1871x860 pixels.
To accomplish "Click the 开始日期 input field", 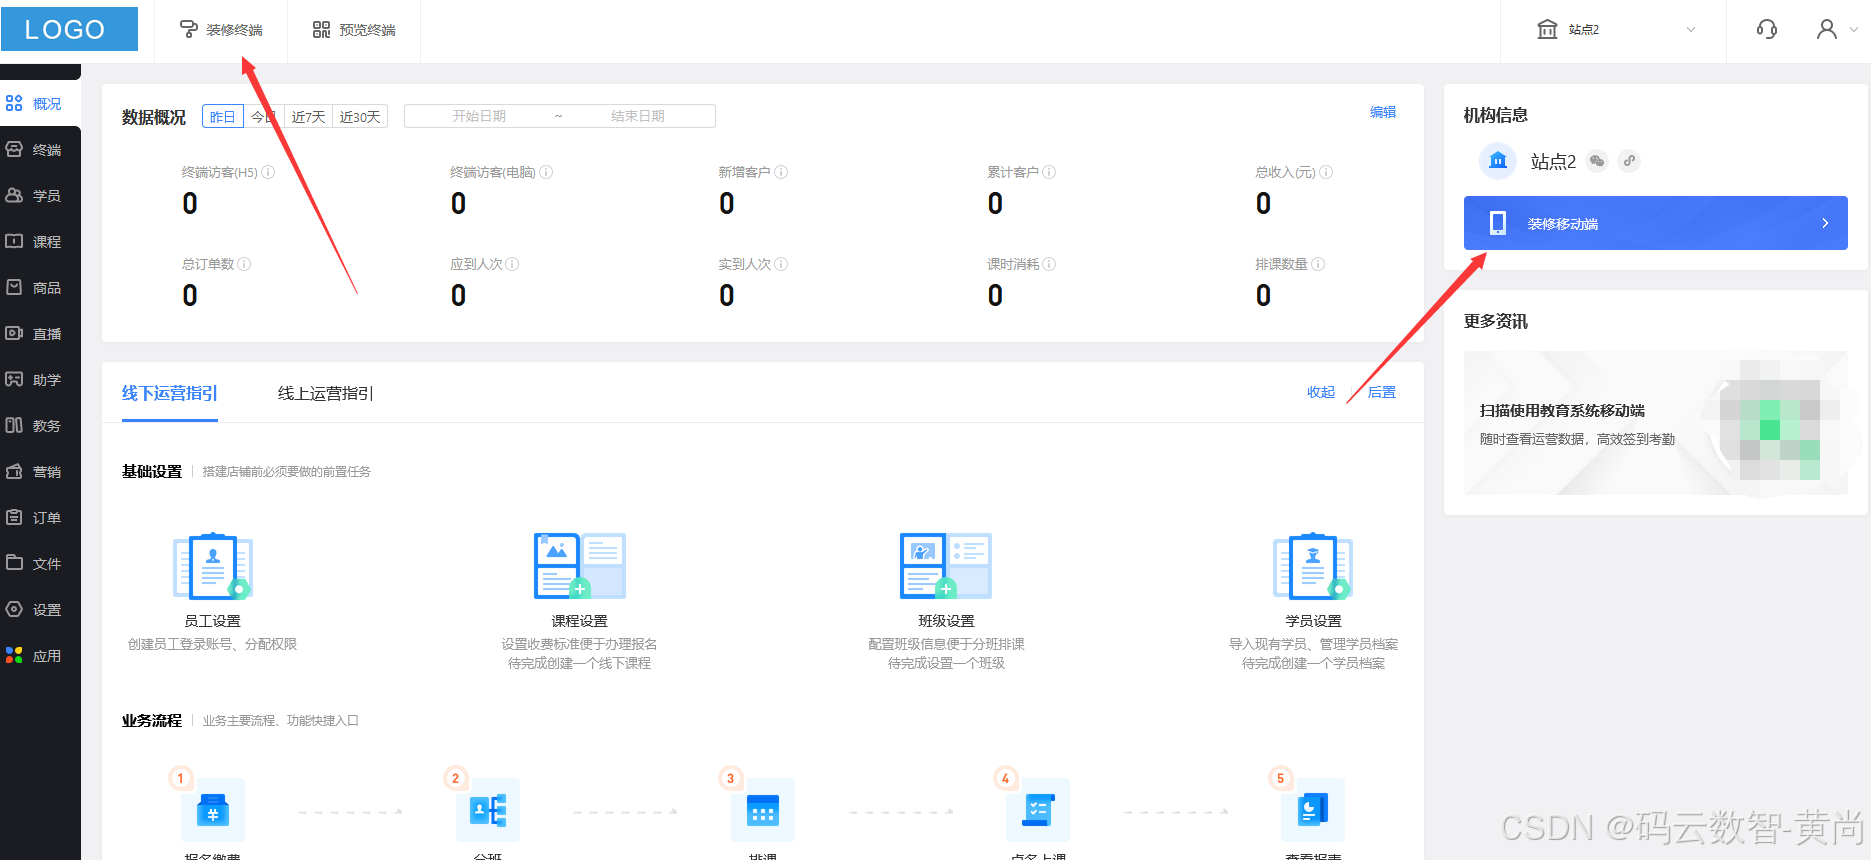I will coord(479,116).
